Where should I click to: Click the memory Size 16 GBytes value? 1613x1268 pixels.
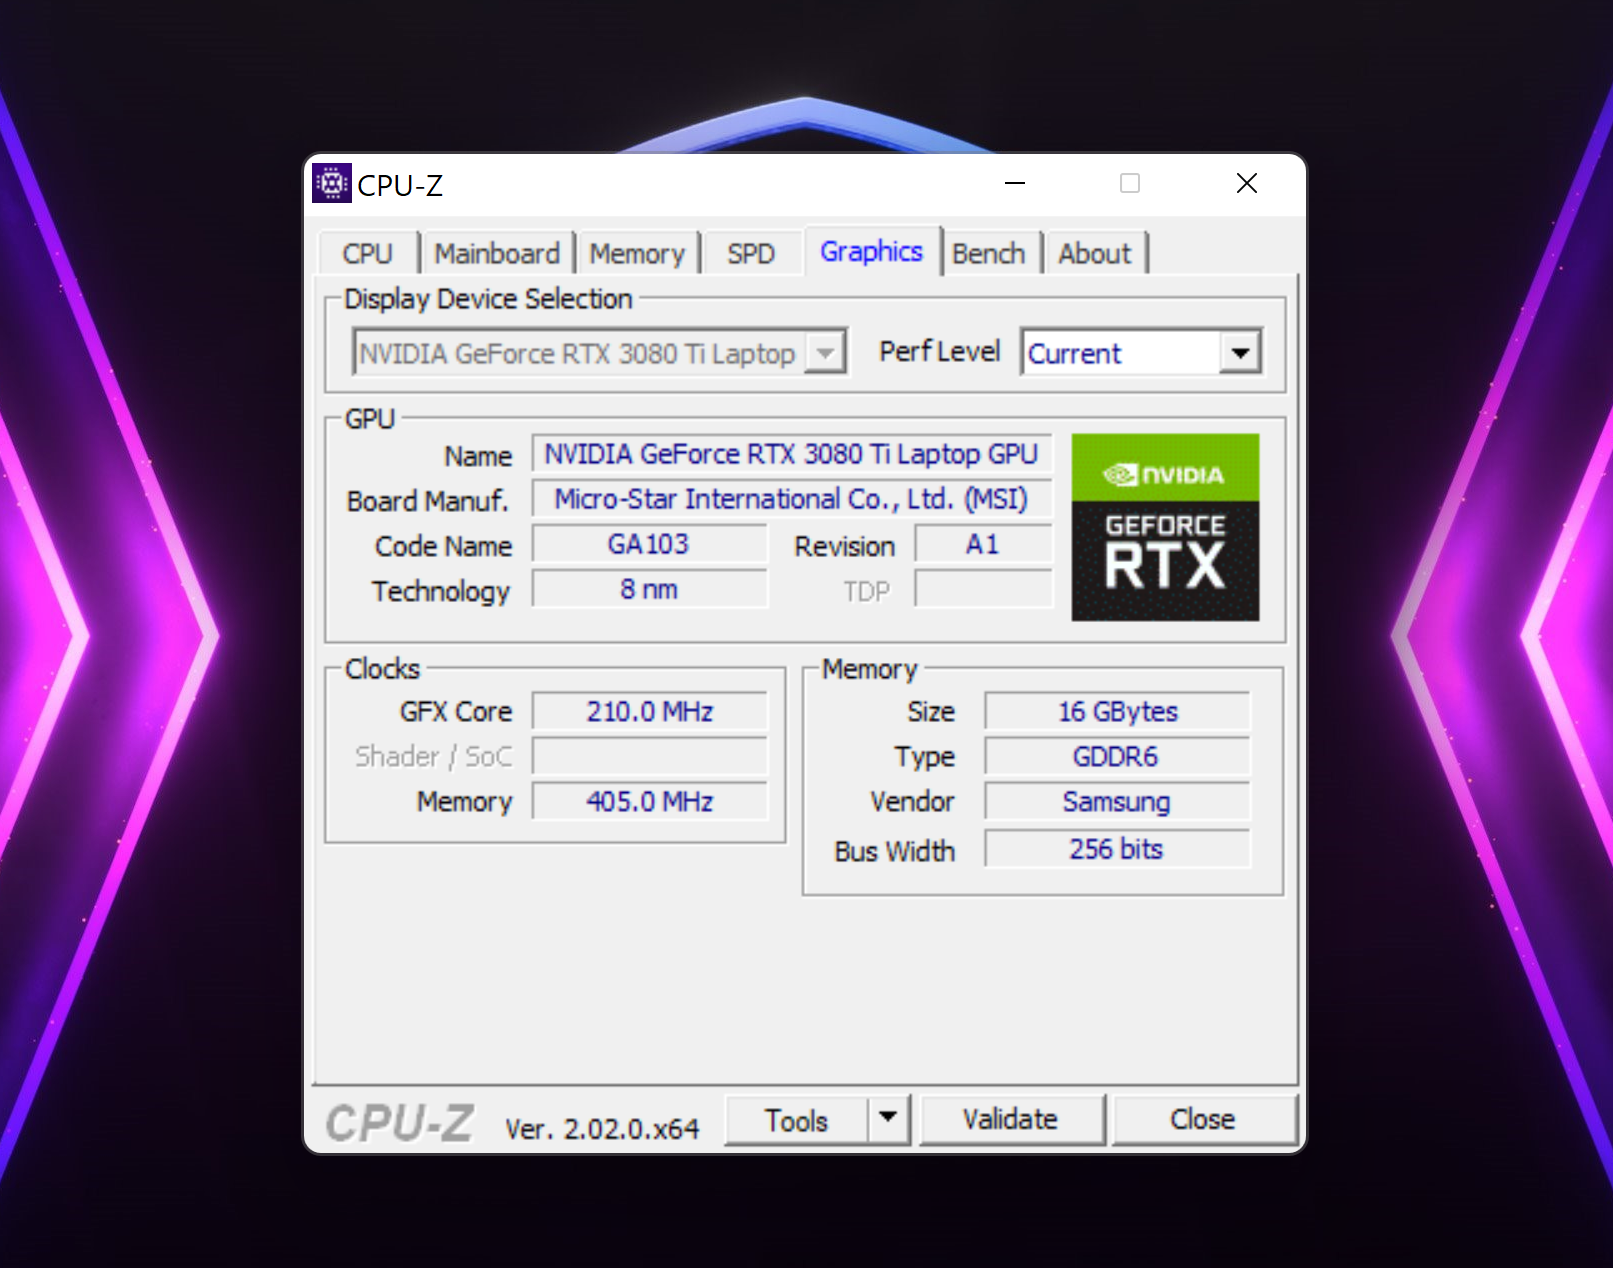[1117, 712]
